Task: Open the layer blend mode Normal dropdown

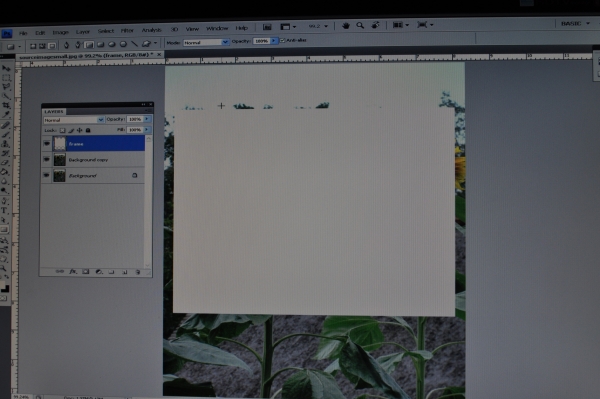Action: click(x=74, y=120)
